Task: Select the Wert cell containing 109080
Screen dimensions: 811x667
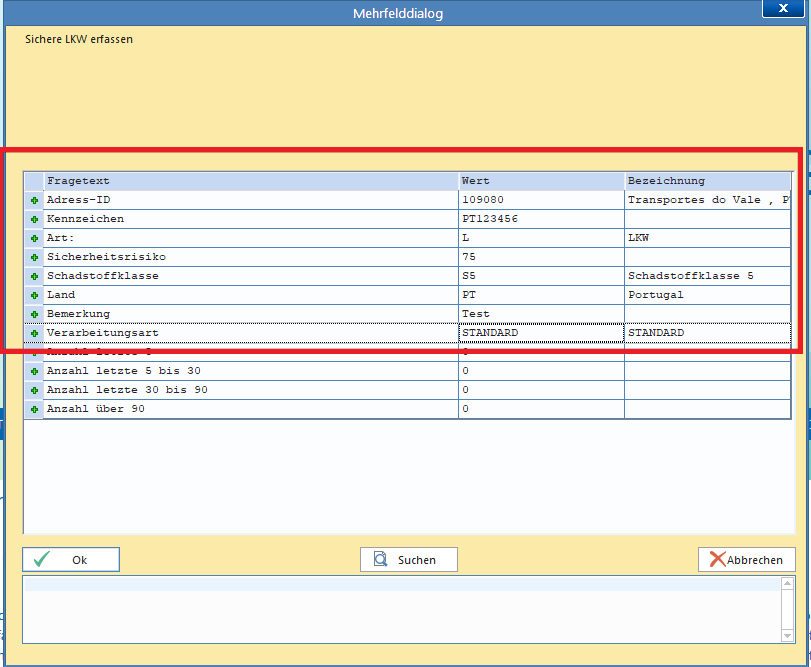Action: click(542, 200)
